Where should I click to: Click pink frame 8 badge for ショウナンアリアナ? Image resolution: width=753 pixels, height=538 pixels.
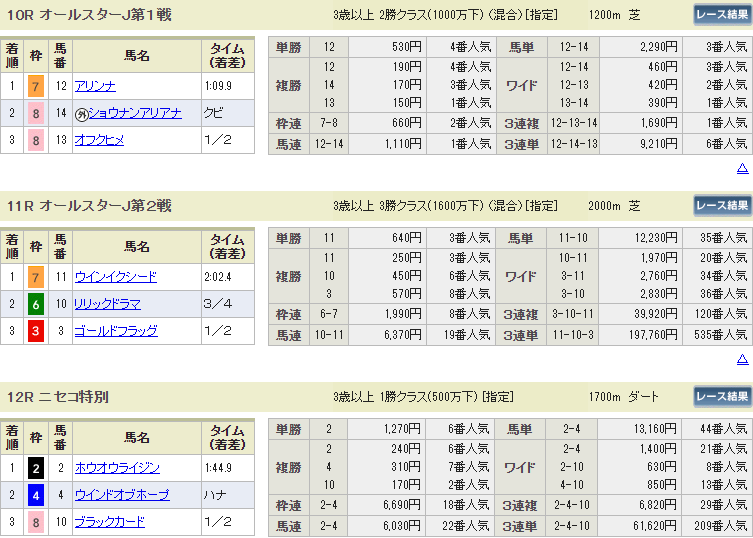point(36,113)
